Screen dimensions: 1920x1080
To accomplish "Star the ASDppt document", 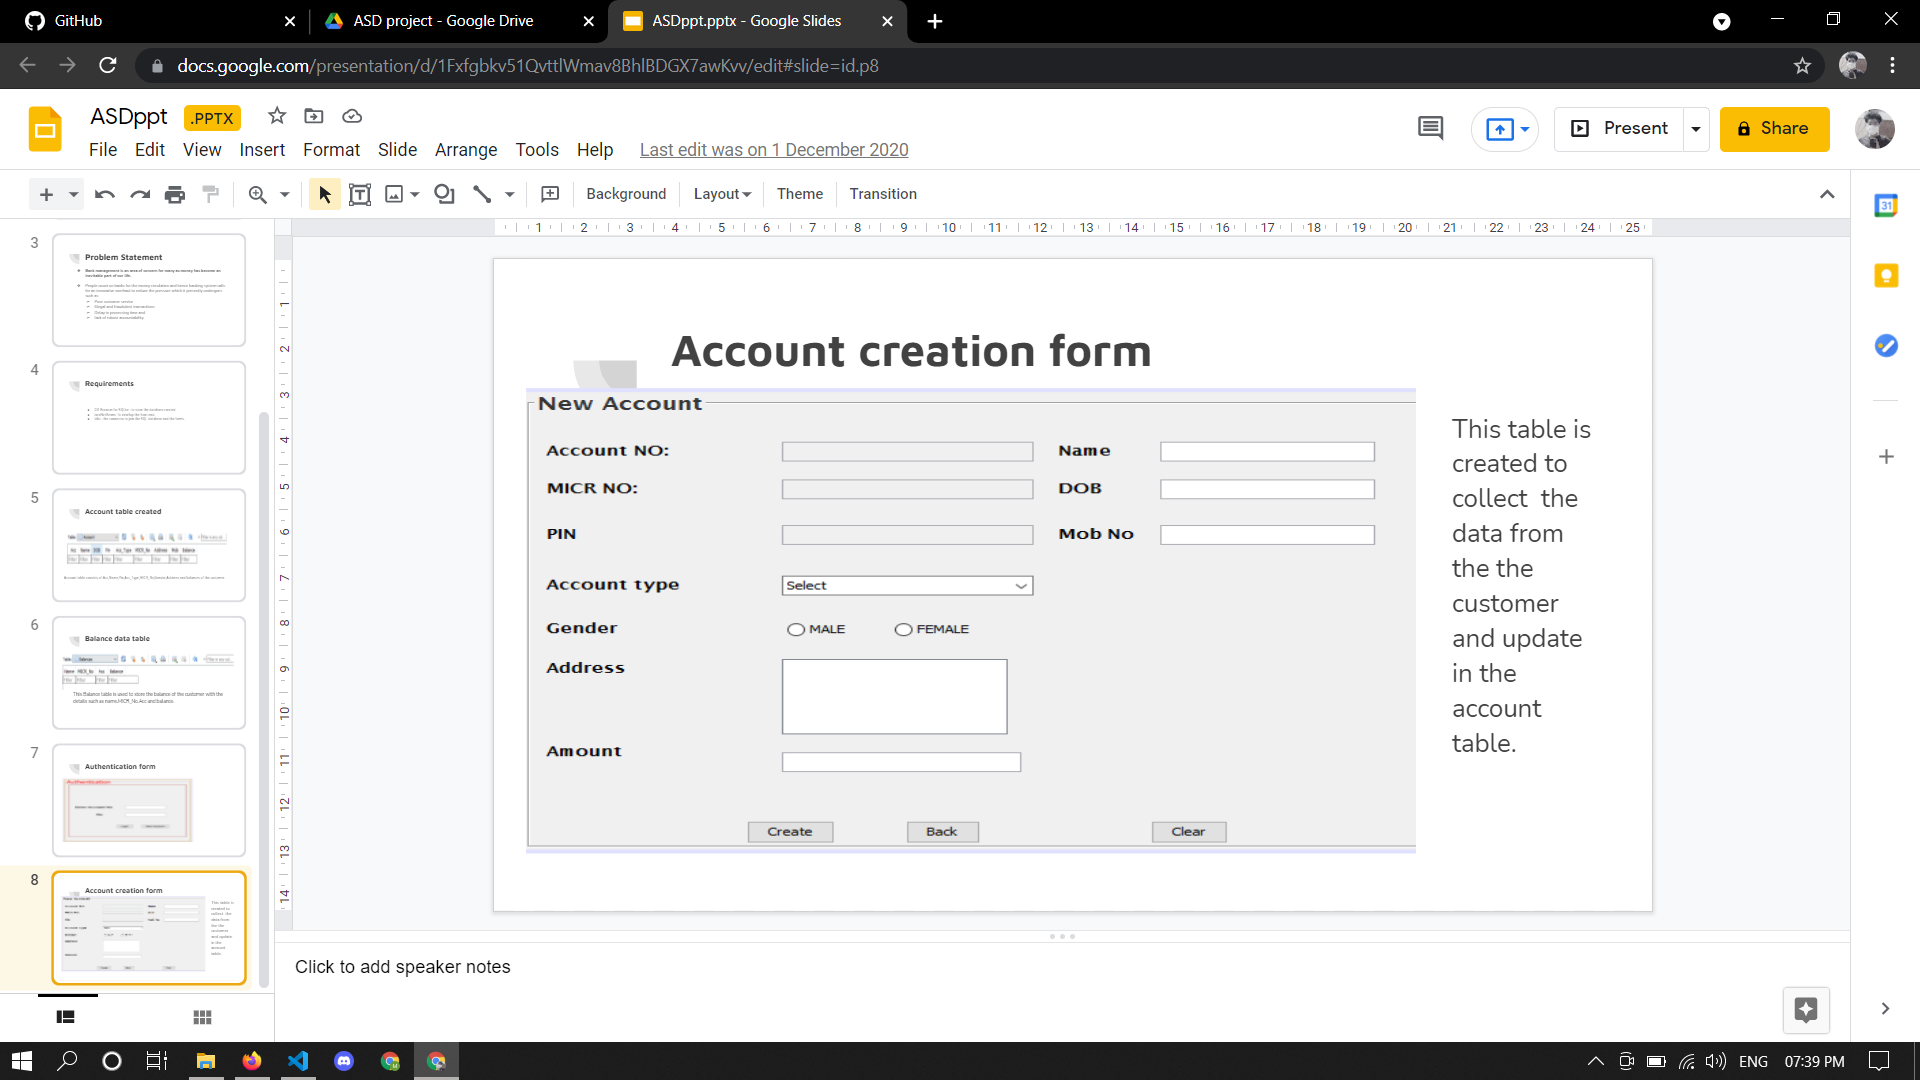I will [277, 116].
